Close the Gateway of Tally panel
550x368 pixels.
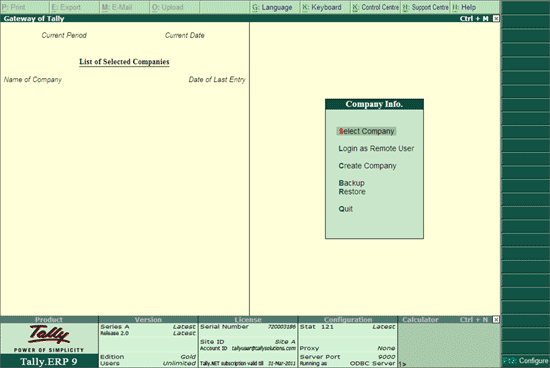tap(496, 19)
